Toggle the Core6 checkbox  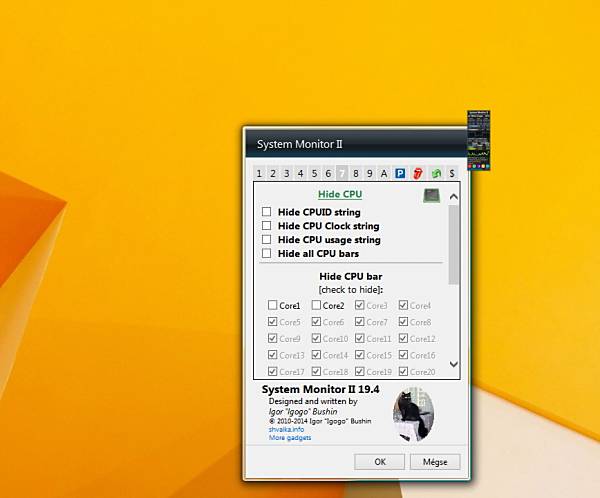(316, 322)
